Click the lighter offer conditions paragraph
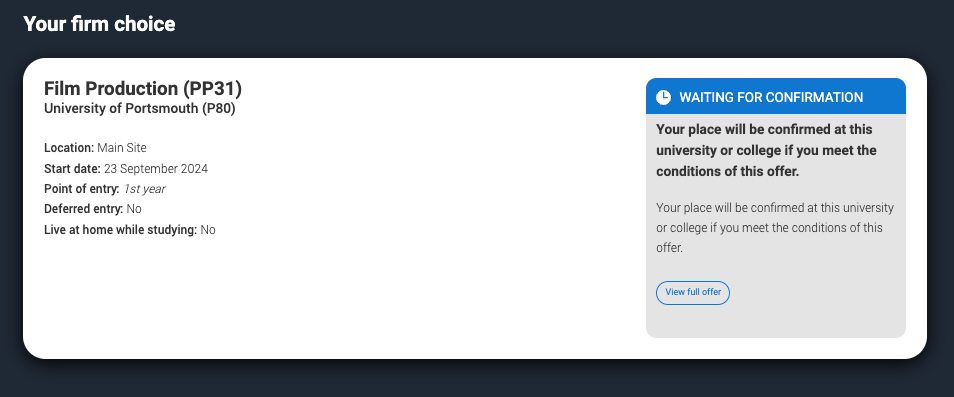 click(775, 228)
